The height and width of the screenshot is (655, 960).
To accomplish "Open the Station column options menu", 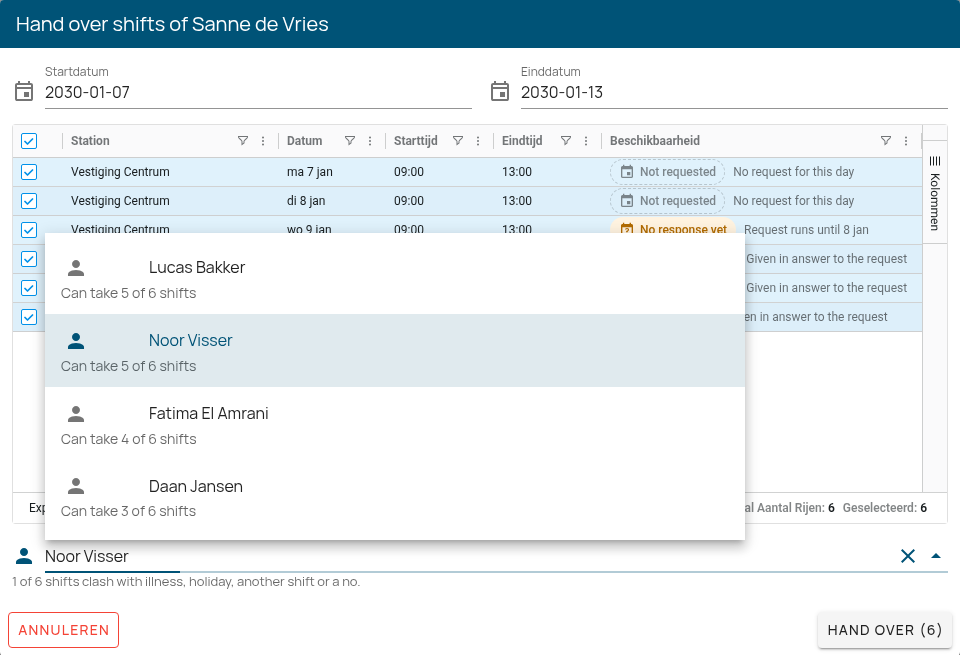I will coord(263,141).
